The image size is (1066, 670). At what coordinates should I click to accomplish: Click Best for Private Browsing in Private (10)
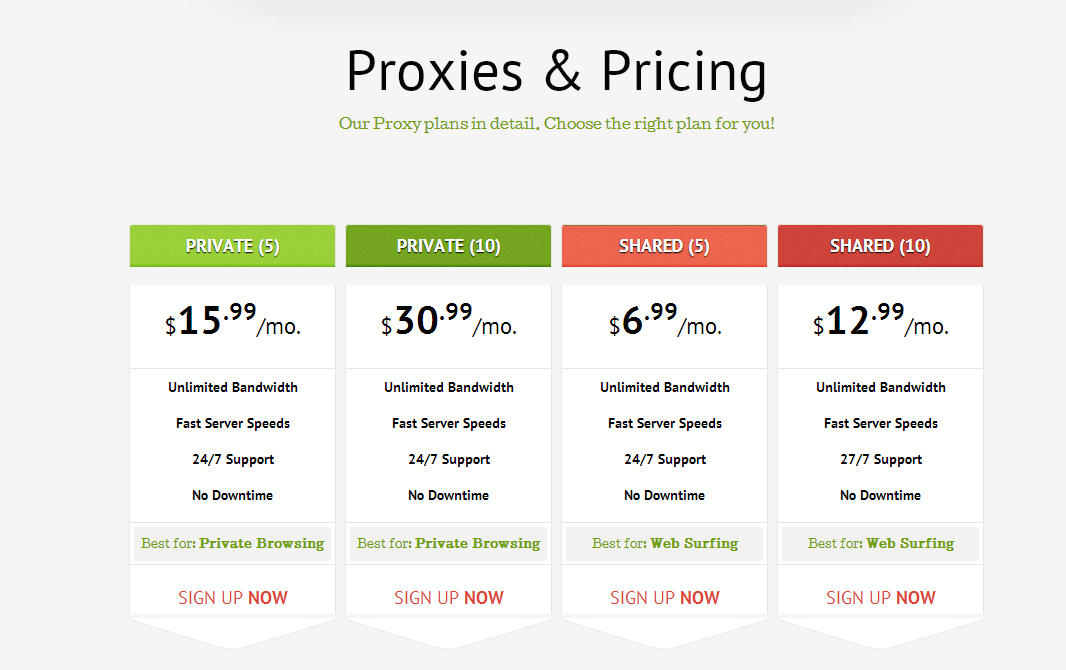click(449, 544)
